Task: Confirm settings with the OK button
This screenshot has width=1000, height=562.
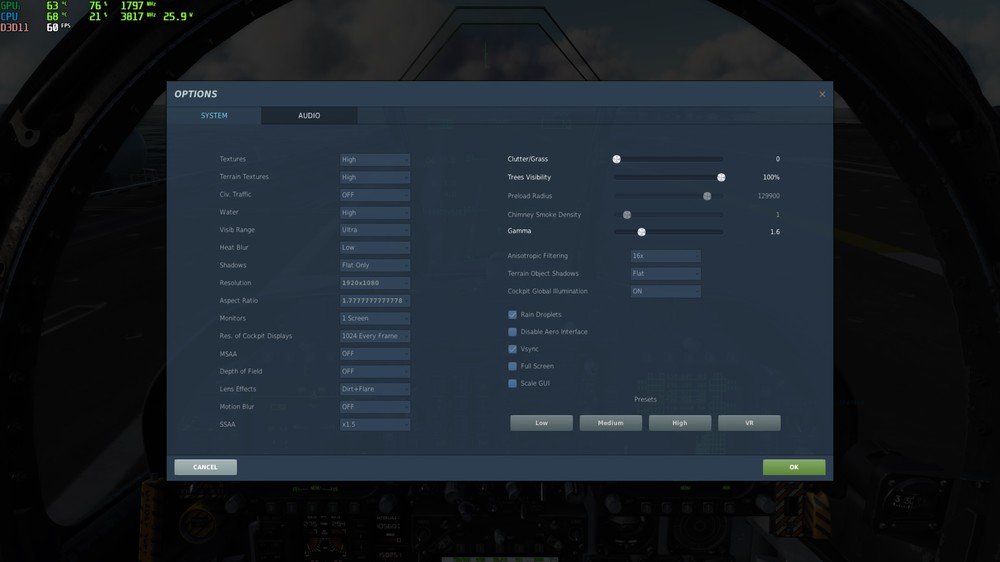Action: pos(794,467)
